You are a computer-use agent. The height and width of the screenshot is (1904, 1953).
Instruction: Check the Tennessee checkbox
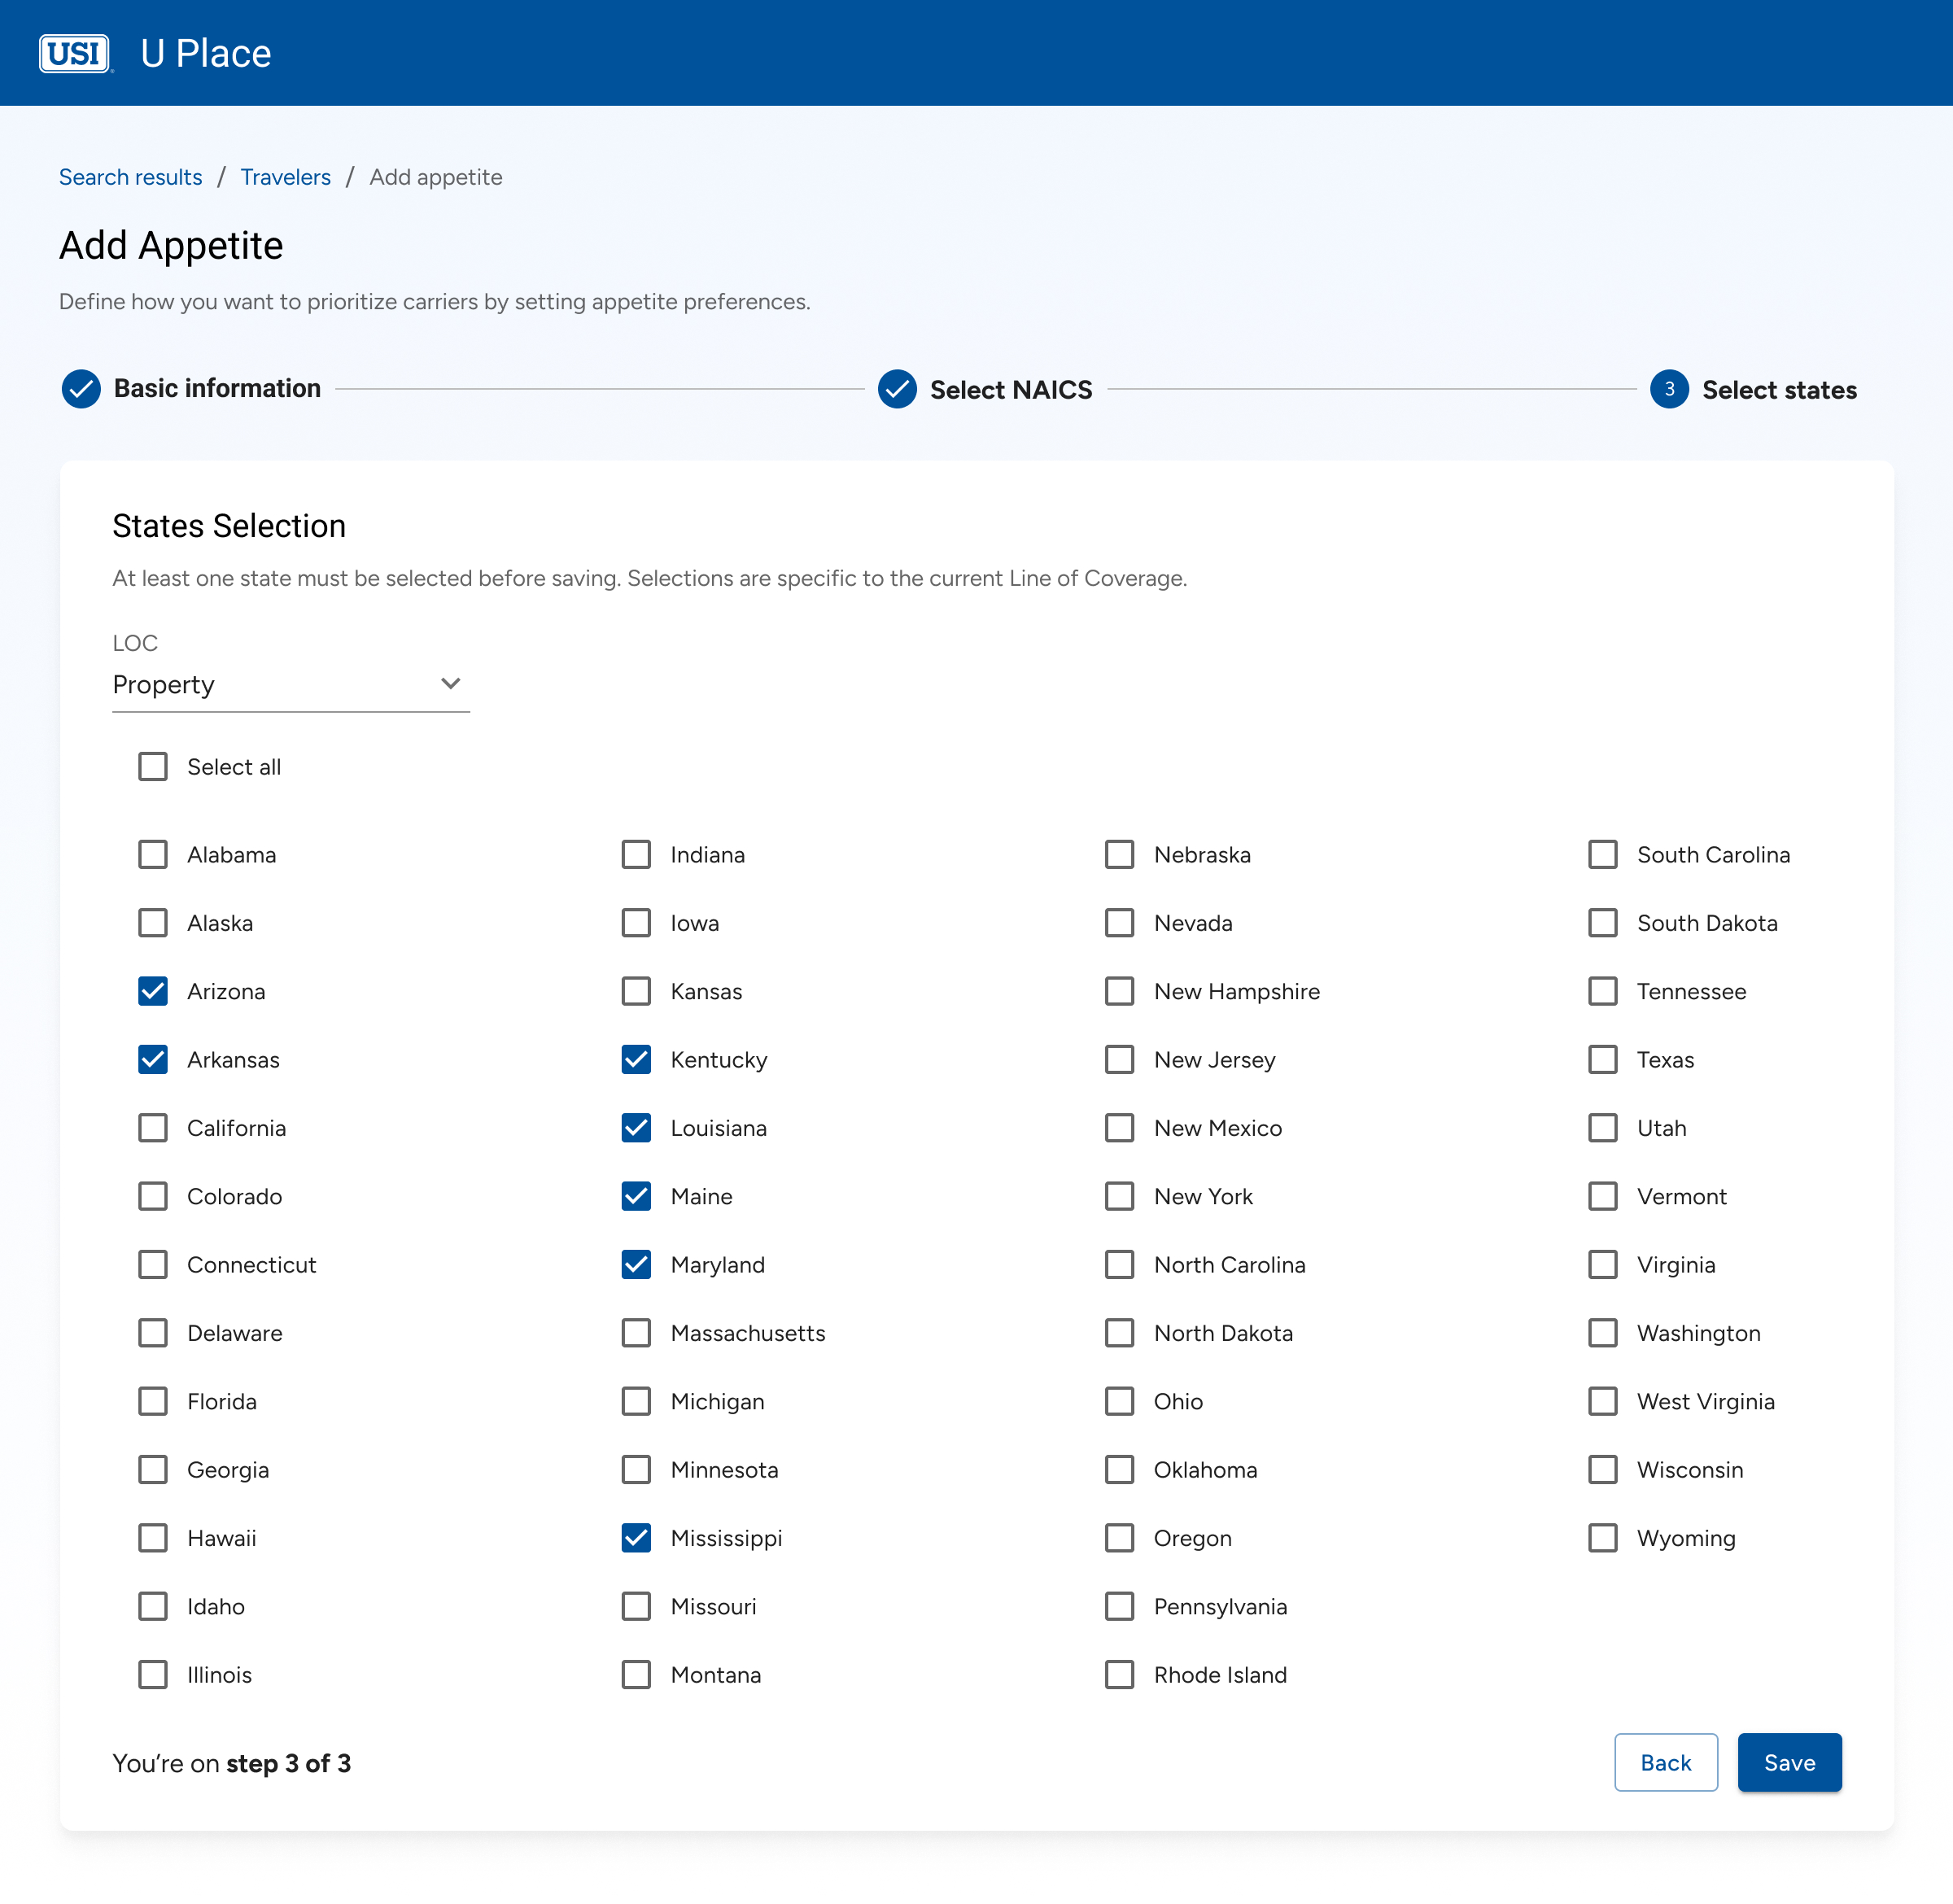click(x=1603, y=991)
